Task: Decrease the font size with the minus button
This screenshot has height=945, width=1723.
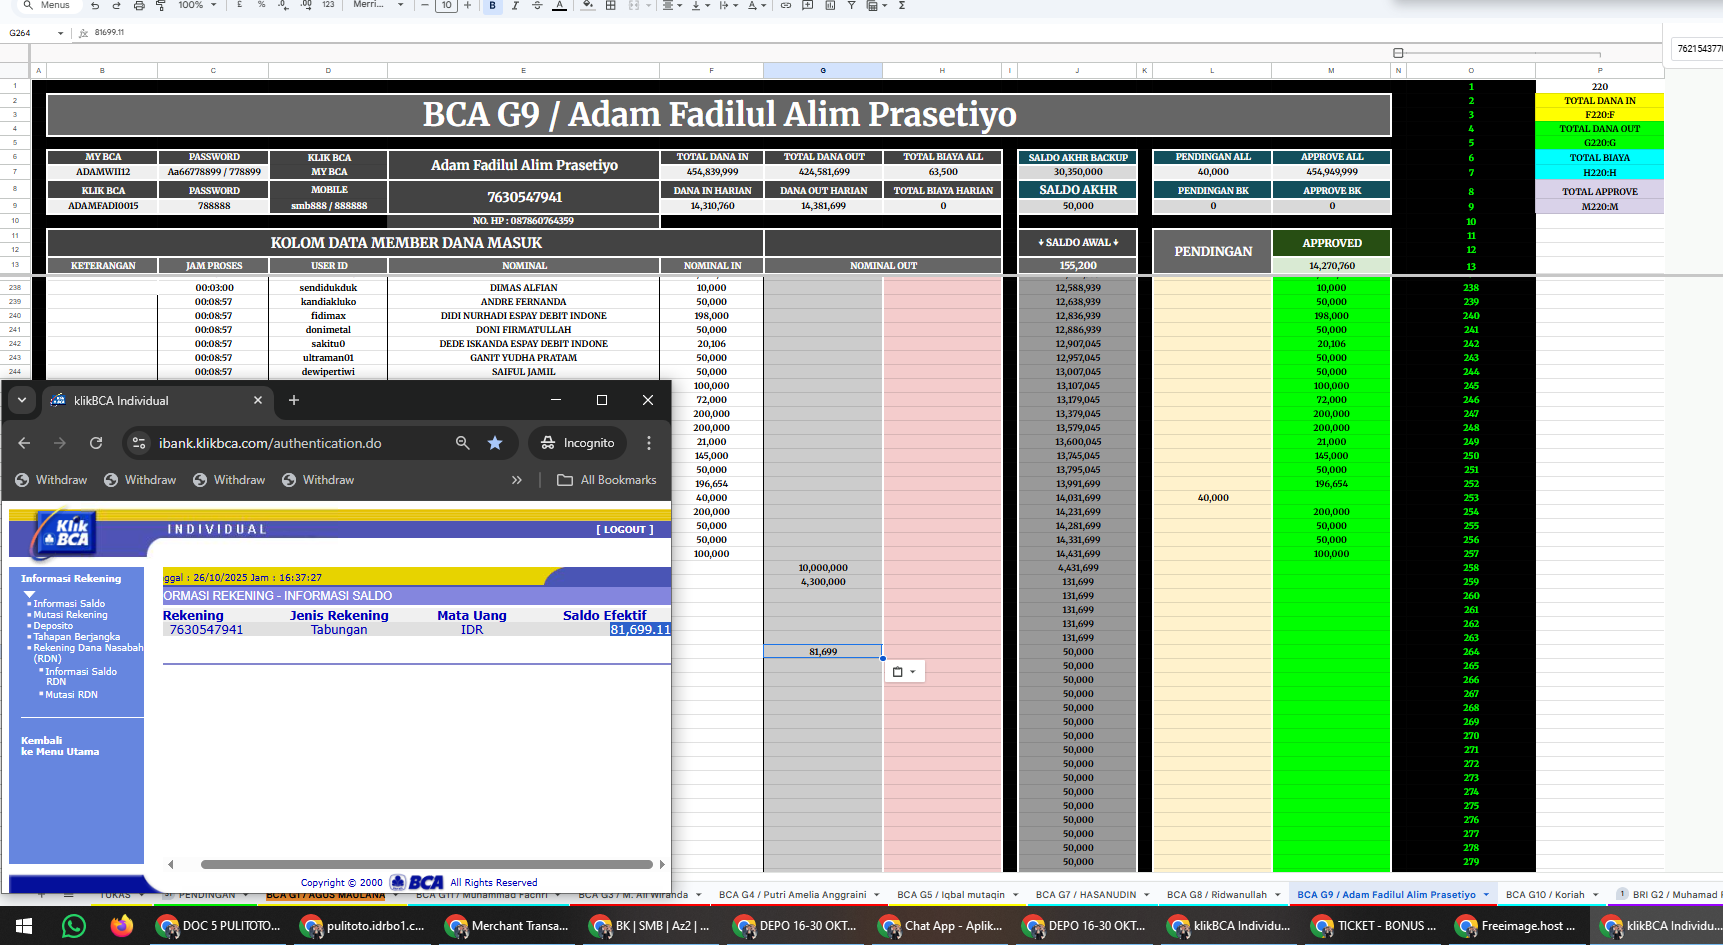Action: pos(425,5)
